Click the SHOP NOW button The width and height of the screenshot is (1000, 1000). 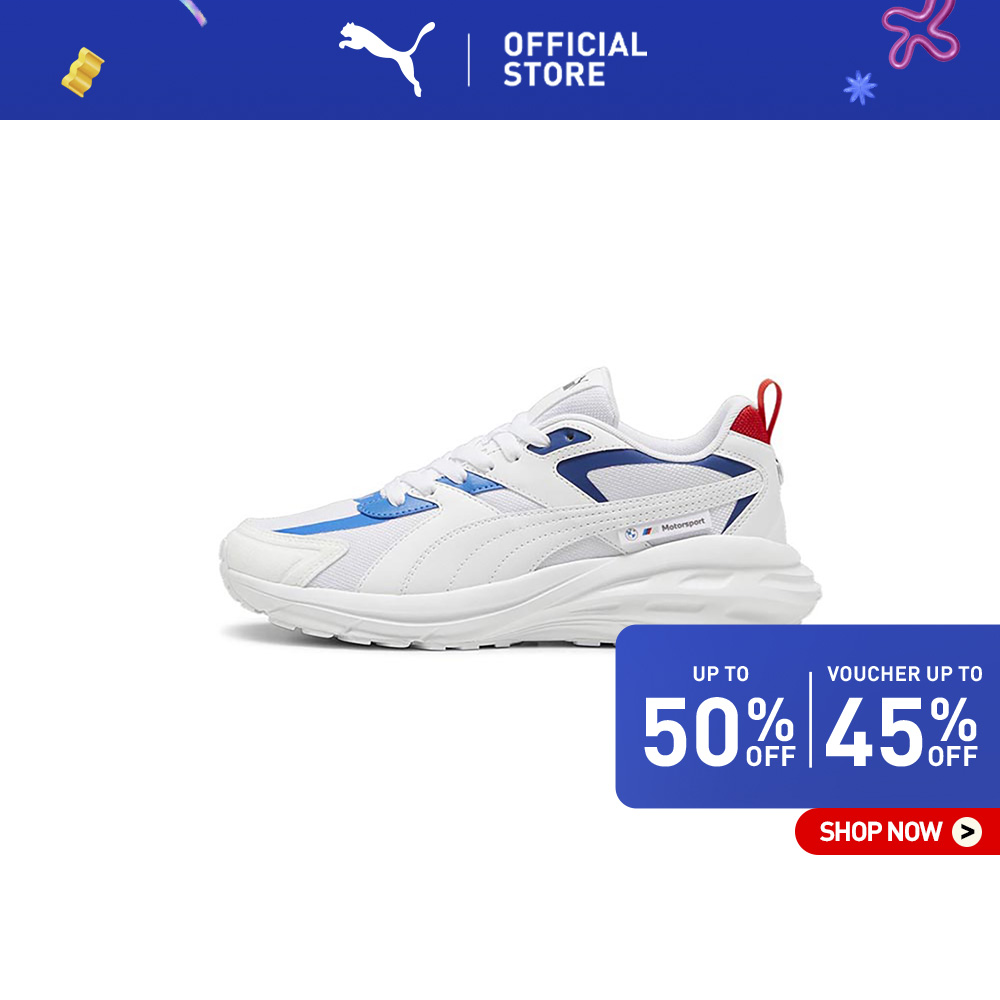point(897,831)
